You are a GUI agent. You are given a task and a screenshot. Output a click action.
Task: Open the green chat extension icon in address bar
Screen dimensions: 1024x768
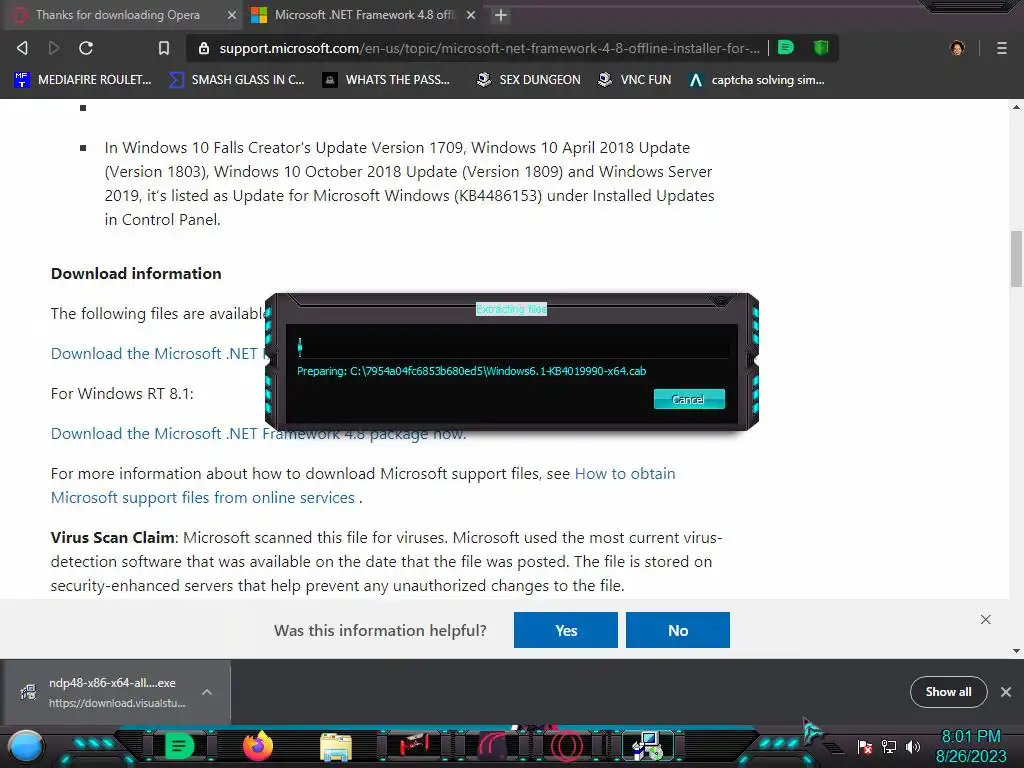[x=786, y=48]
